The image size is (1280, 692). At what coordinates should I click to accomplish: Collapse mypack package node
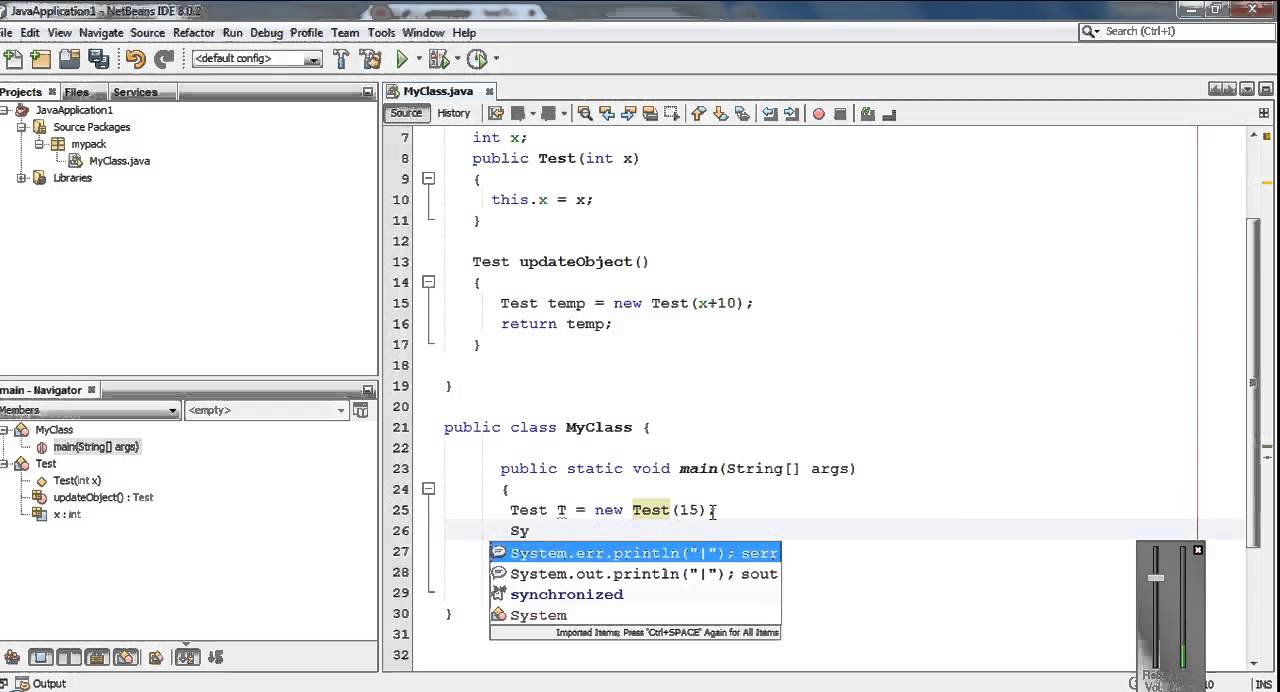[39, 144]
